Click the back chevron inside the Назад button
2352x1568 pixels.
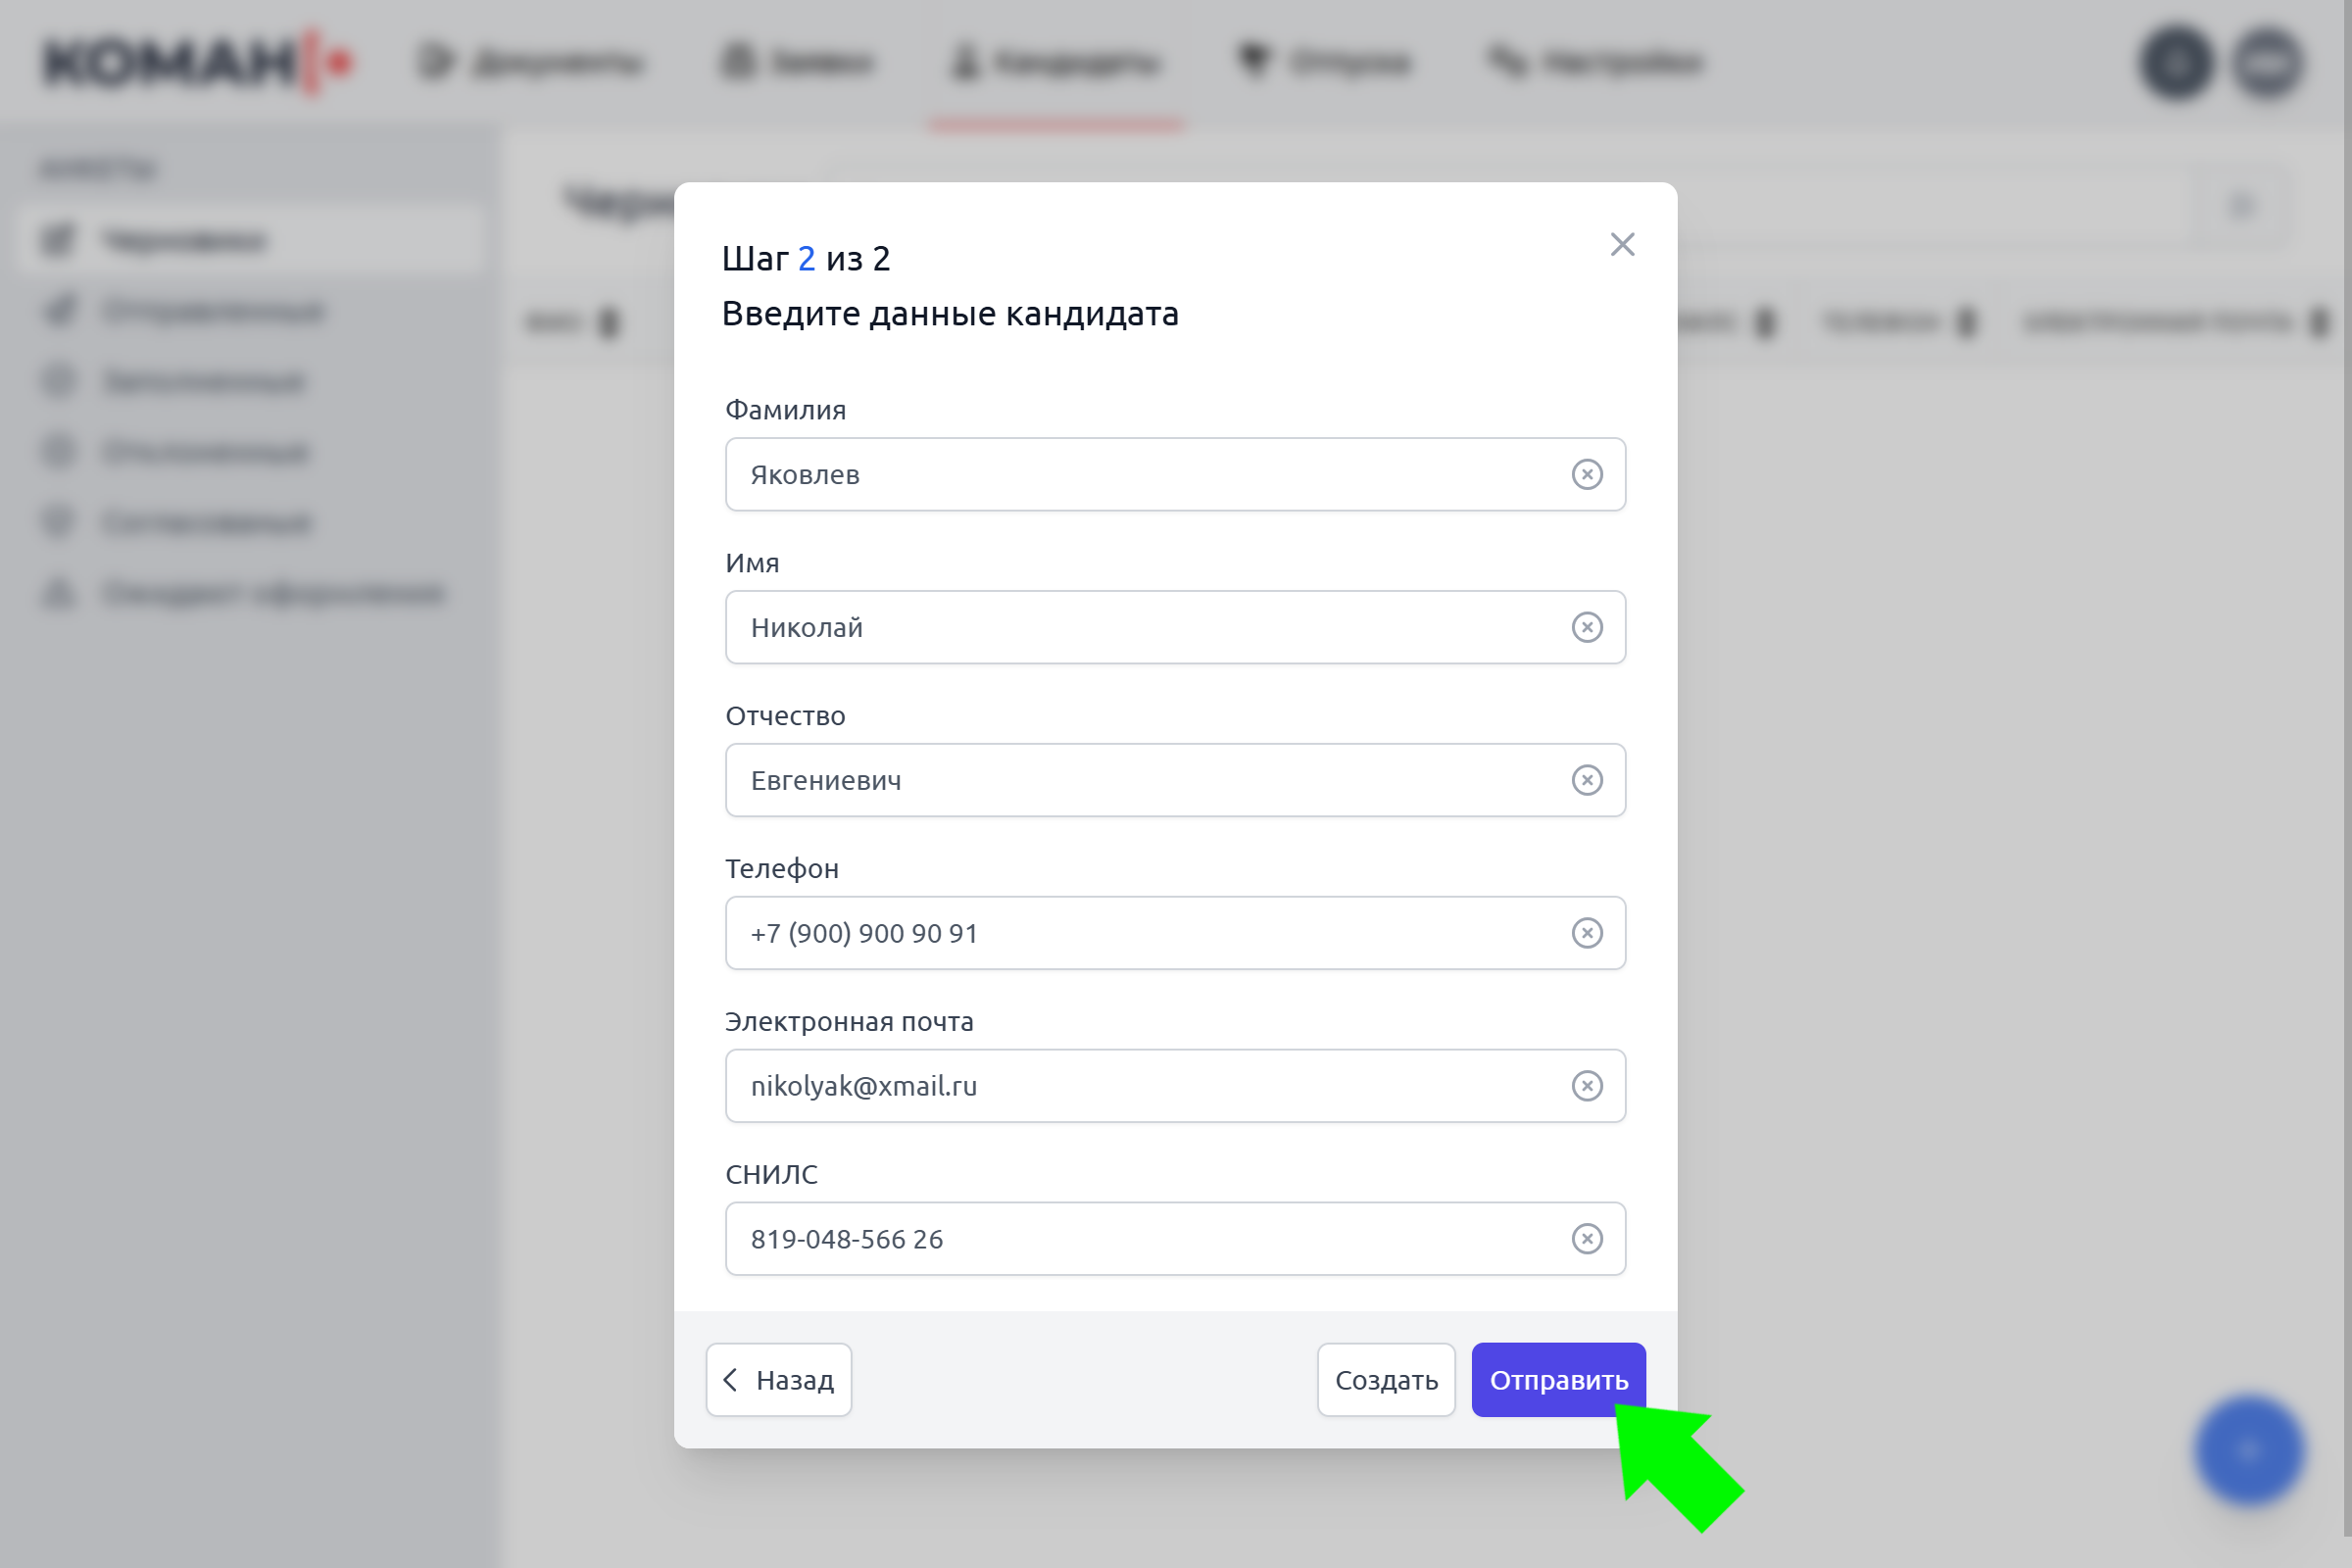730,1380
